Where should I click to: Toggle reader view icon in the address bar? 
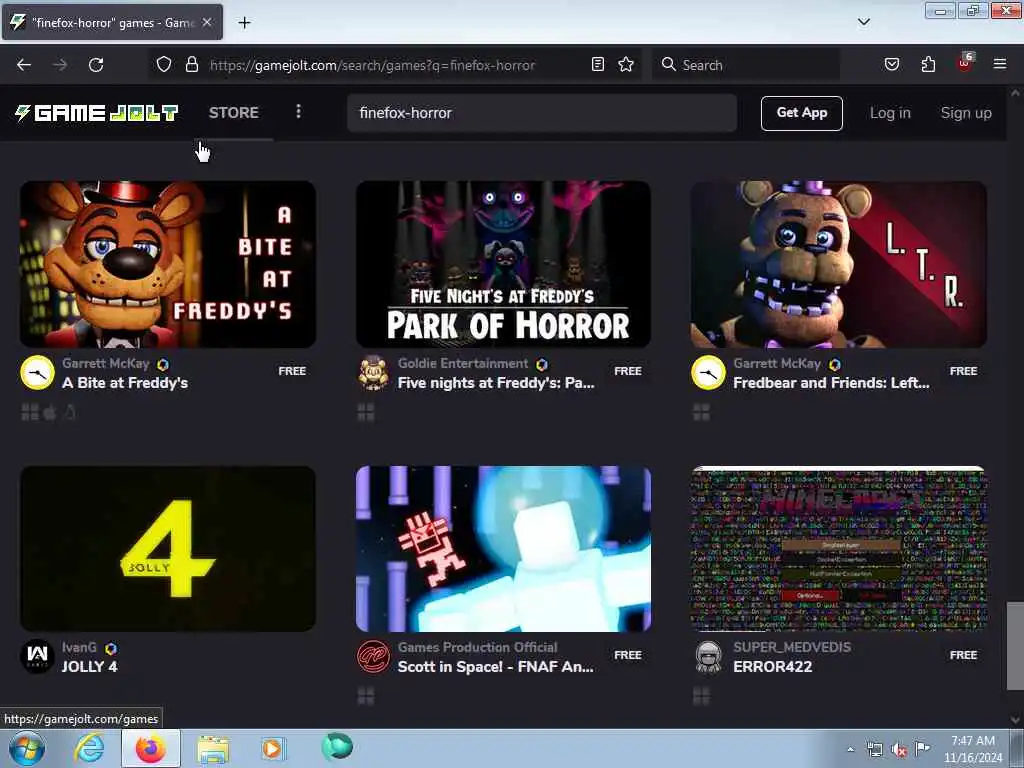(598, 64)
